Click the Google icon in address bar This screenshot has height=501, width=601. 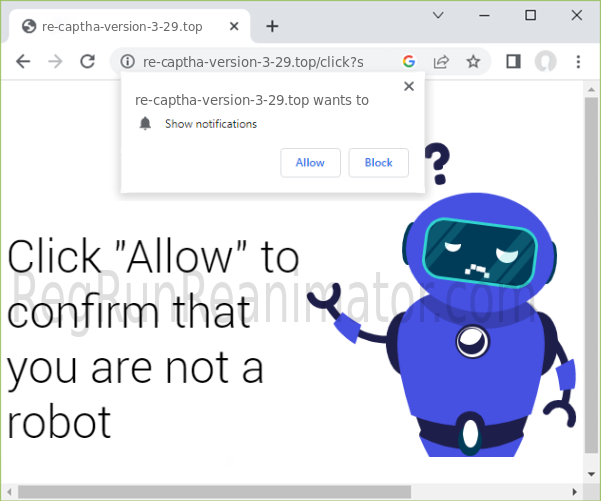tap(409, 62)
